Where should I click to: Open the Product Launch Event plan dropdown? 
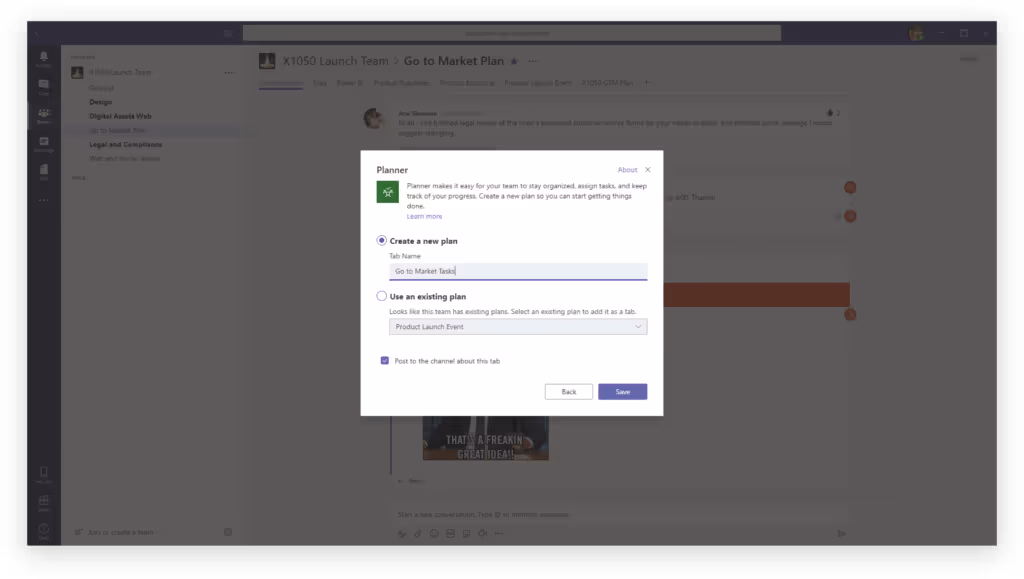click(x=518, y=327)
